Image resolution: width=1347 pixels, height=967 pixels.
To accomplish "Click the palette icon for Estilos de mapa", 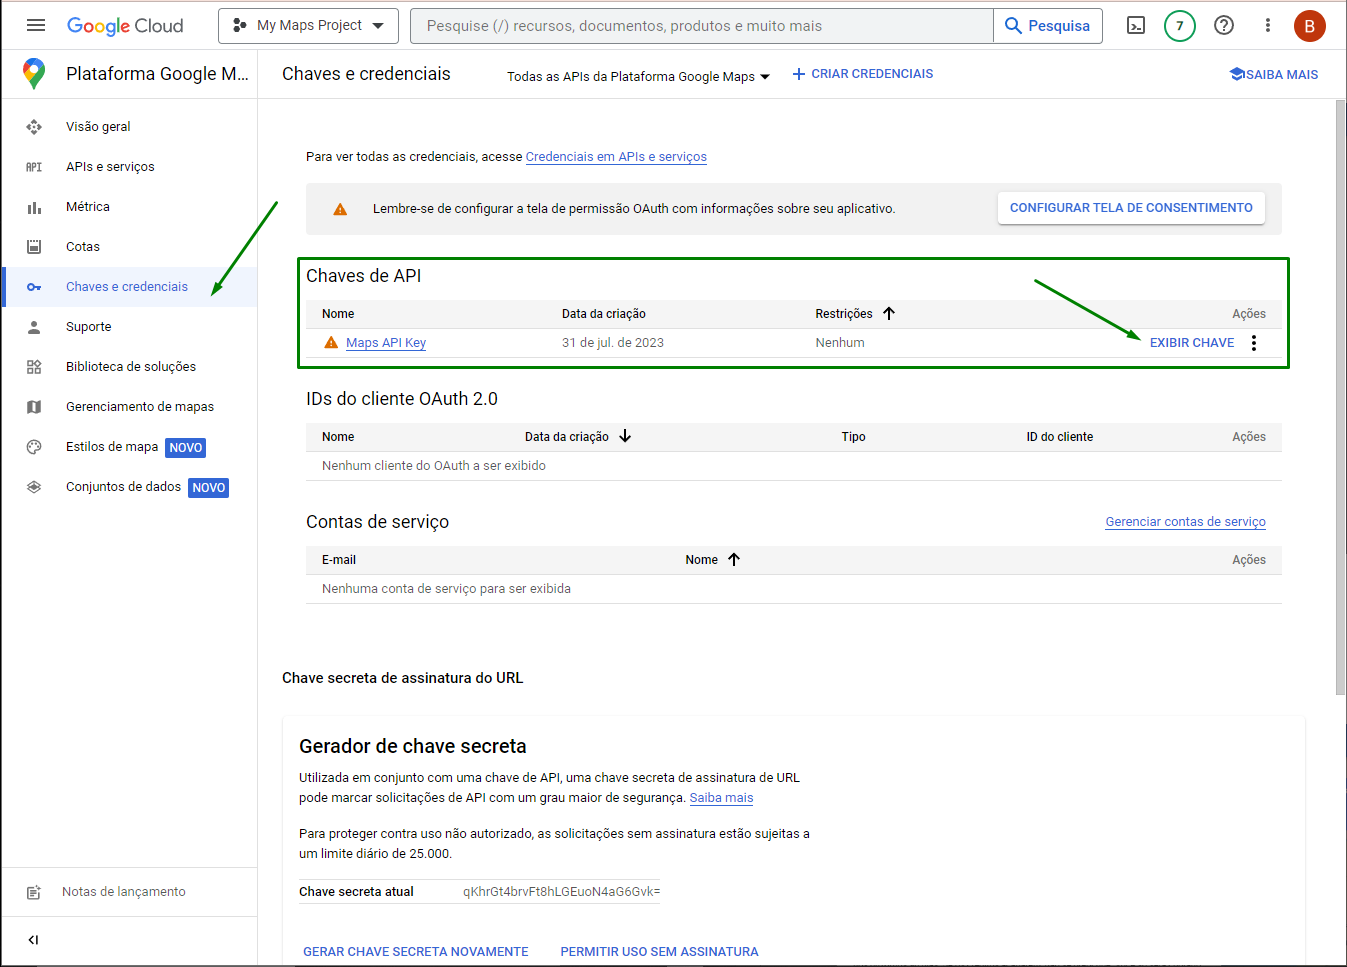I will point(34,447).
